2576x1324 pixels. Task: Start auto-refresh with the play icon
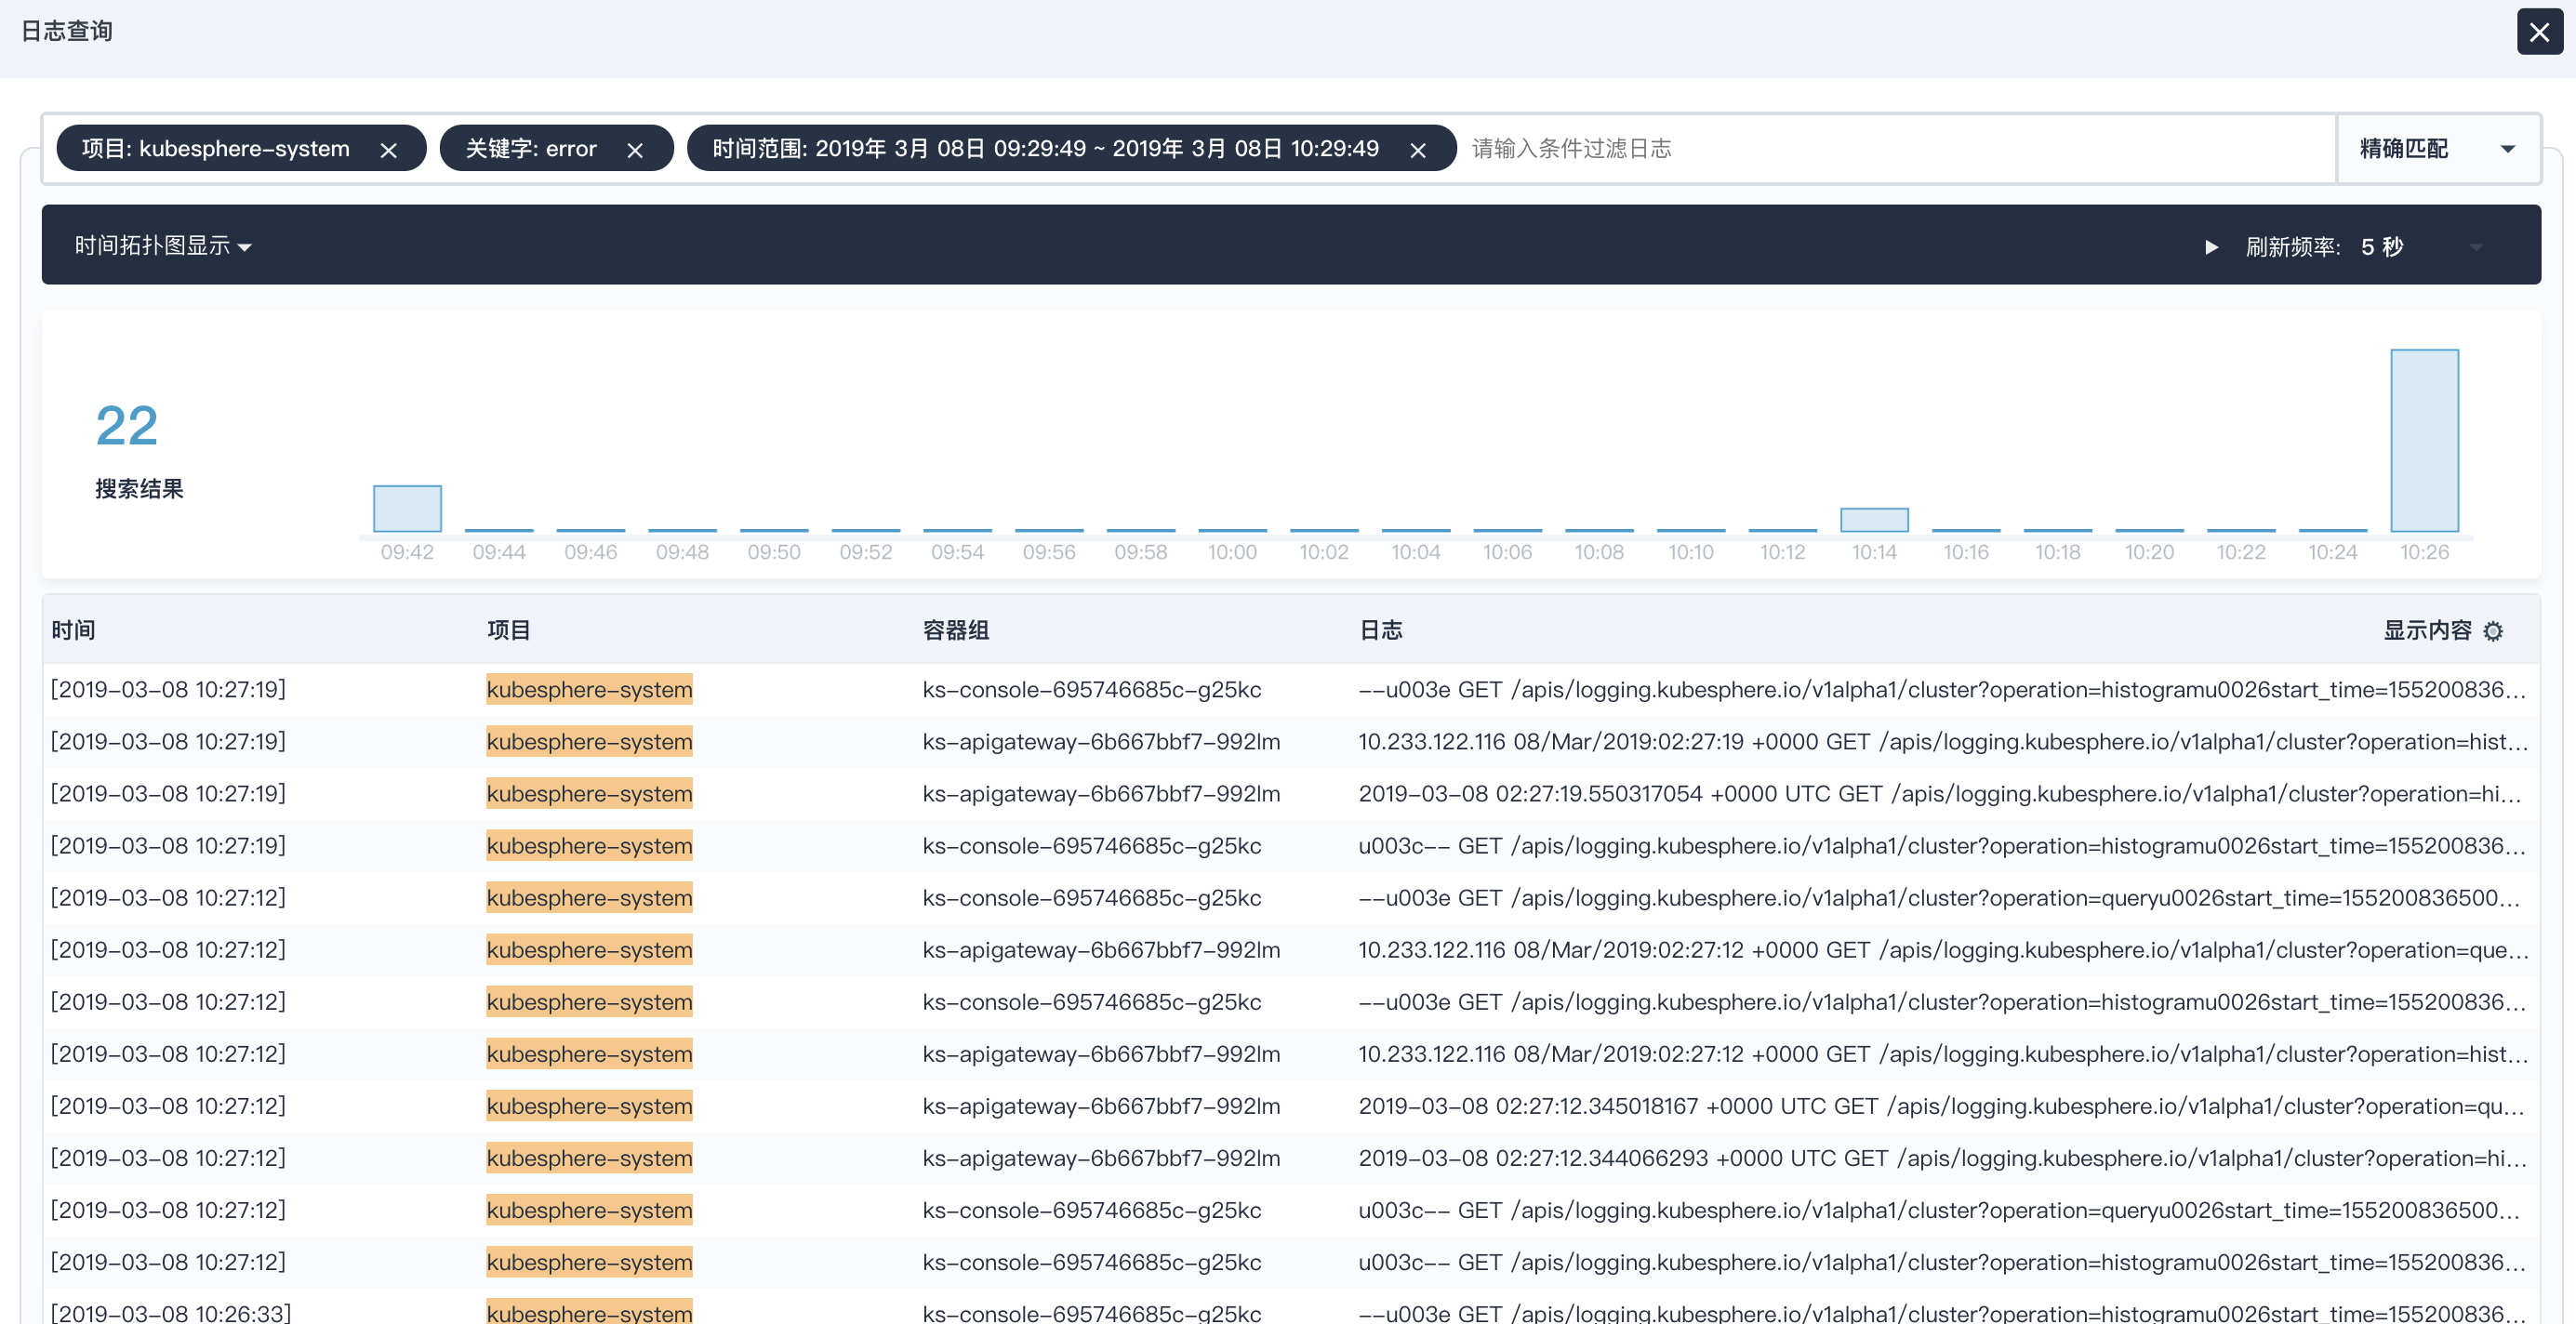[x=2211, y=247]
